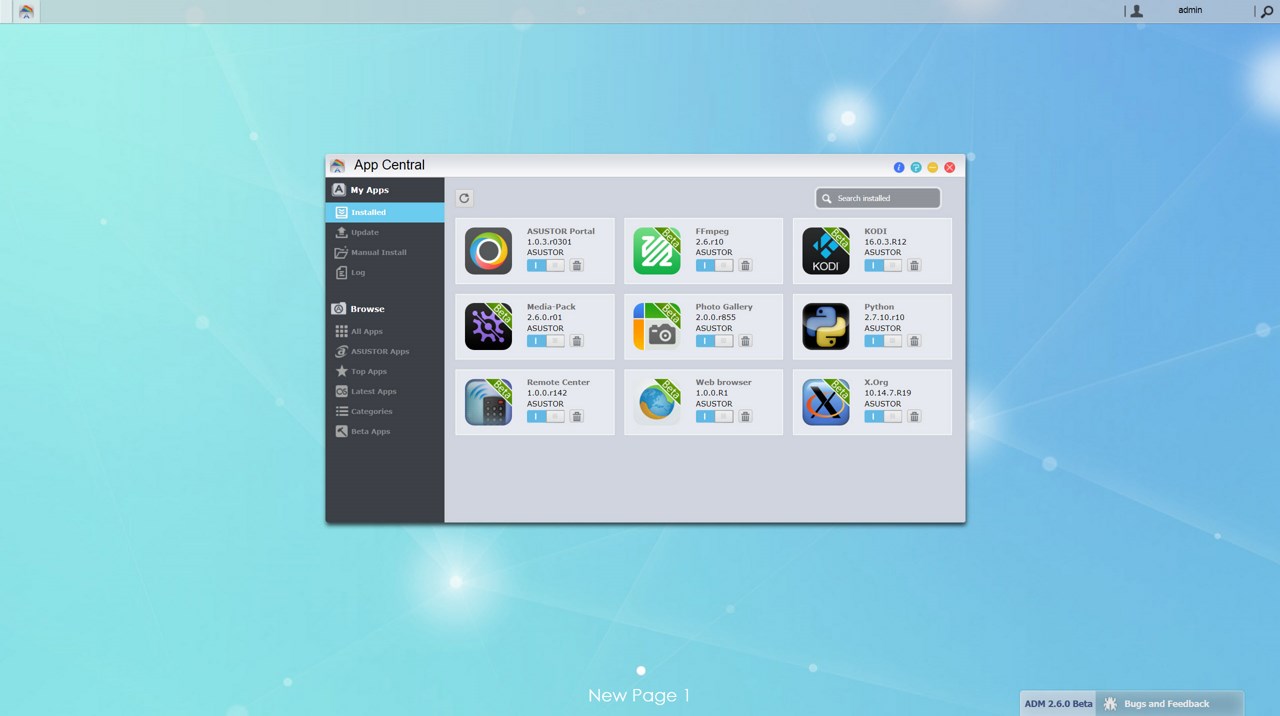Toggle the KODI on/off switch
Image resolution: width=1280 pixels, height=716 pixels.
883,266
